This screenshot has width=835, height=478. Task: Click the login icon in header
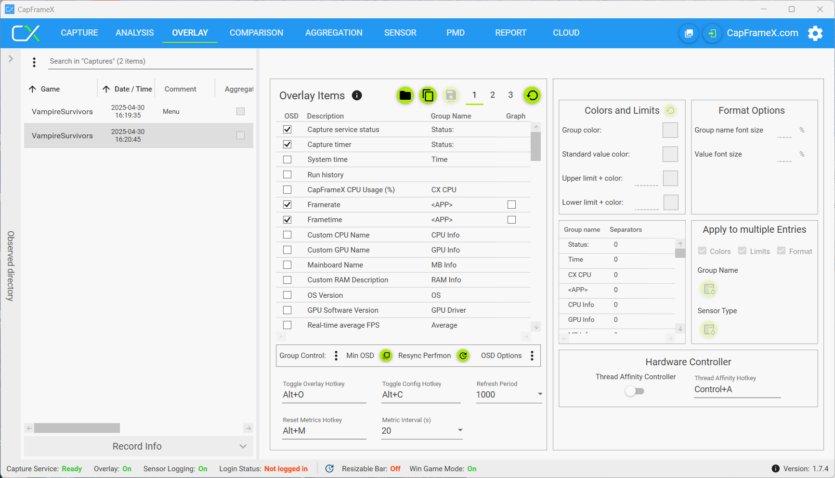point(711,33)
